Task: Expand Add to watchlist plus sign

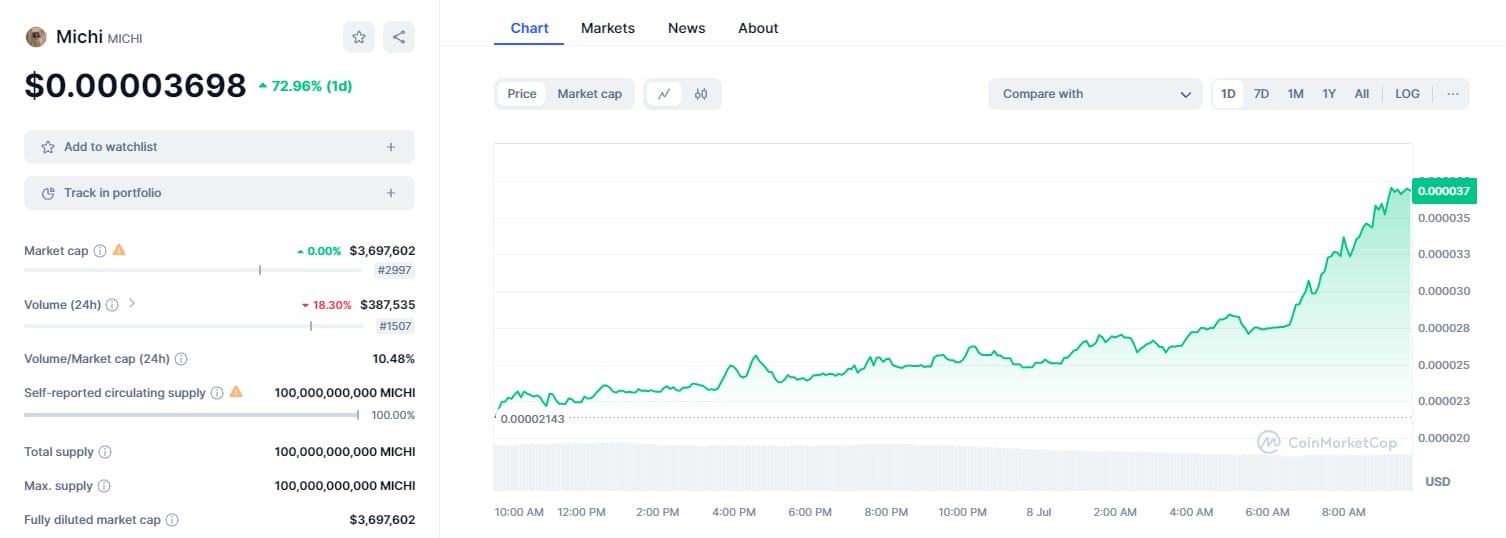Action: coord(391,147)
